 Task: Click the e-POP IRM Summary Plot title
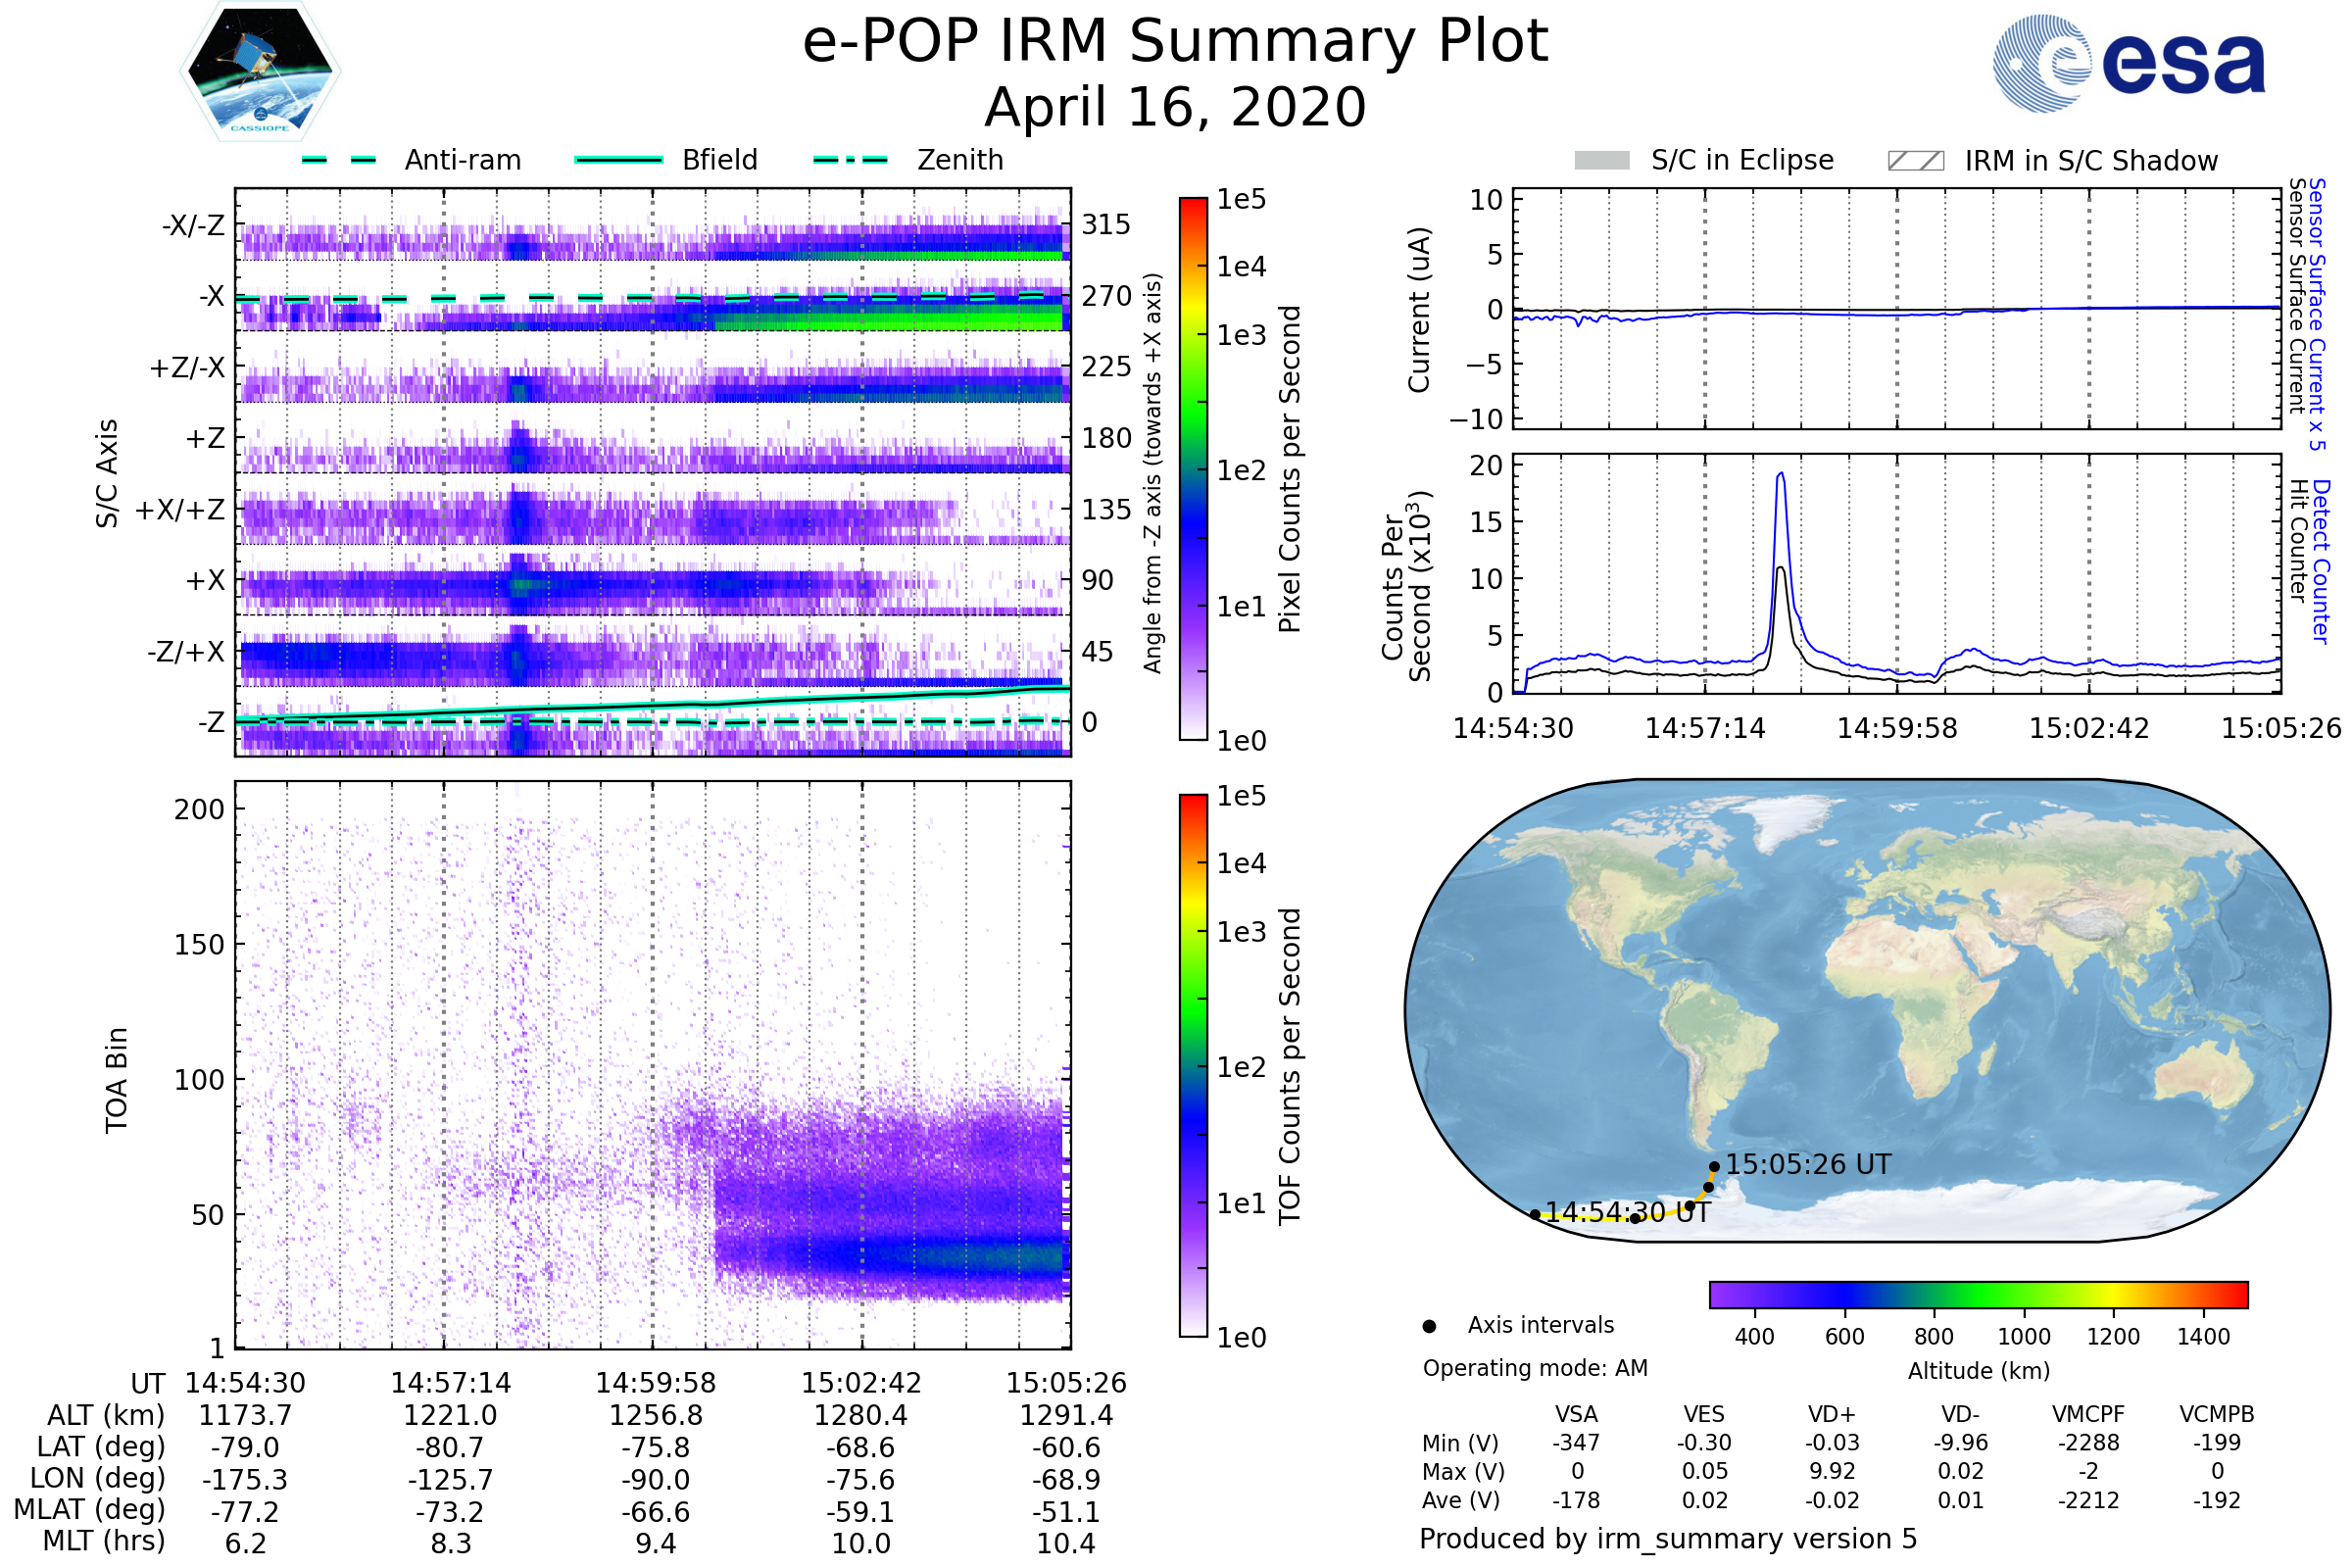coord(1175,42)
